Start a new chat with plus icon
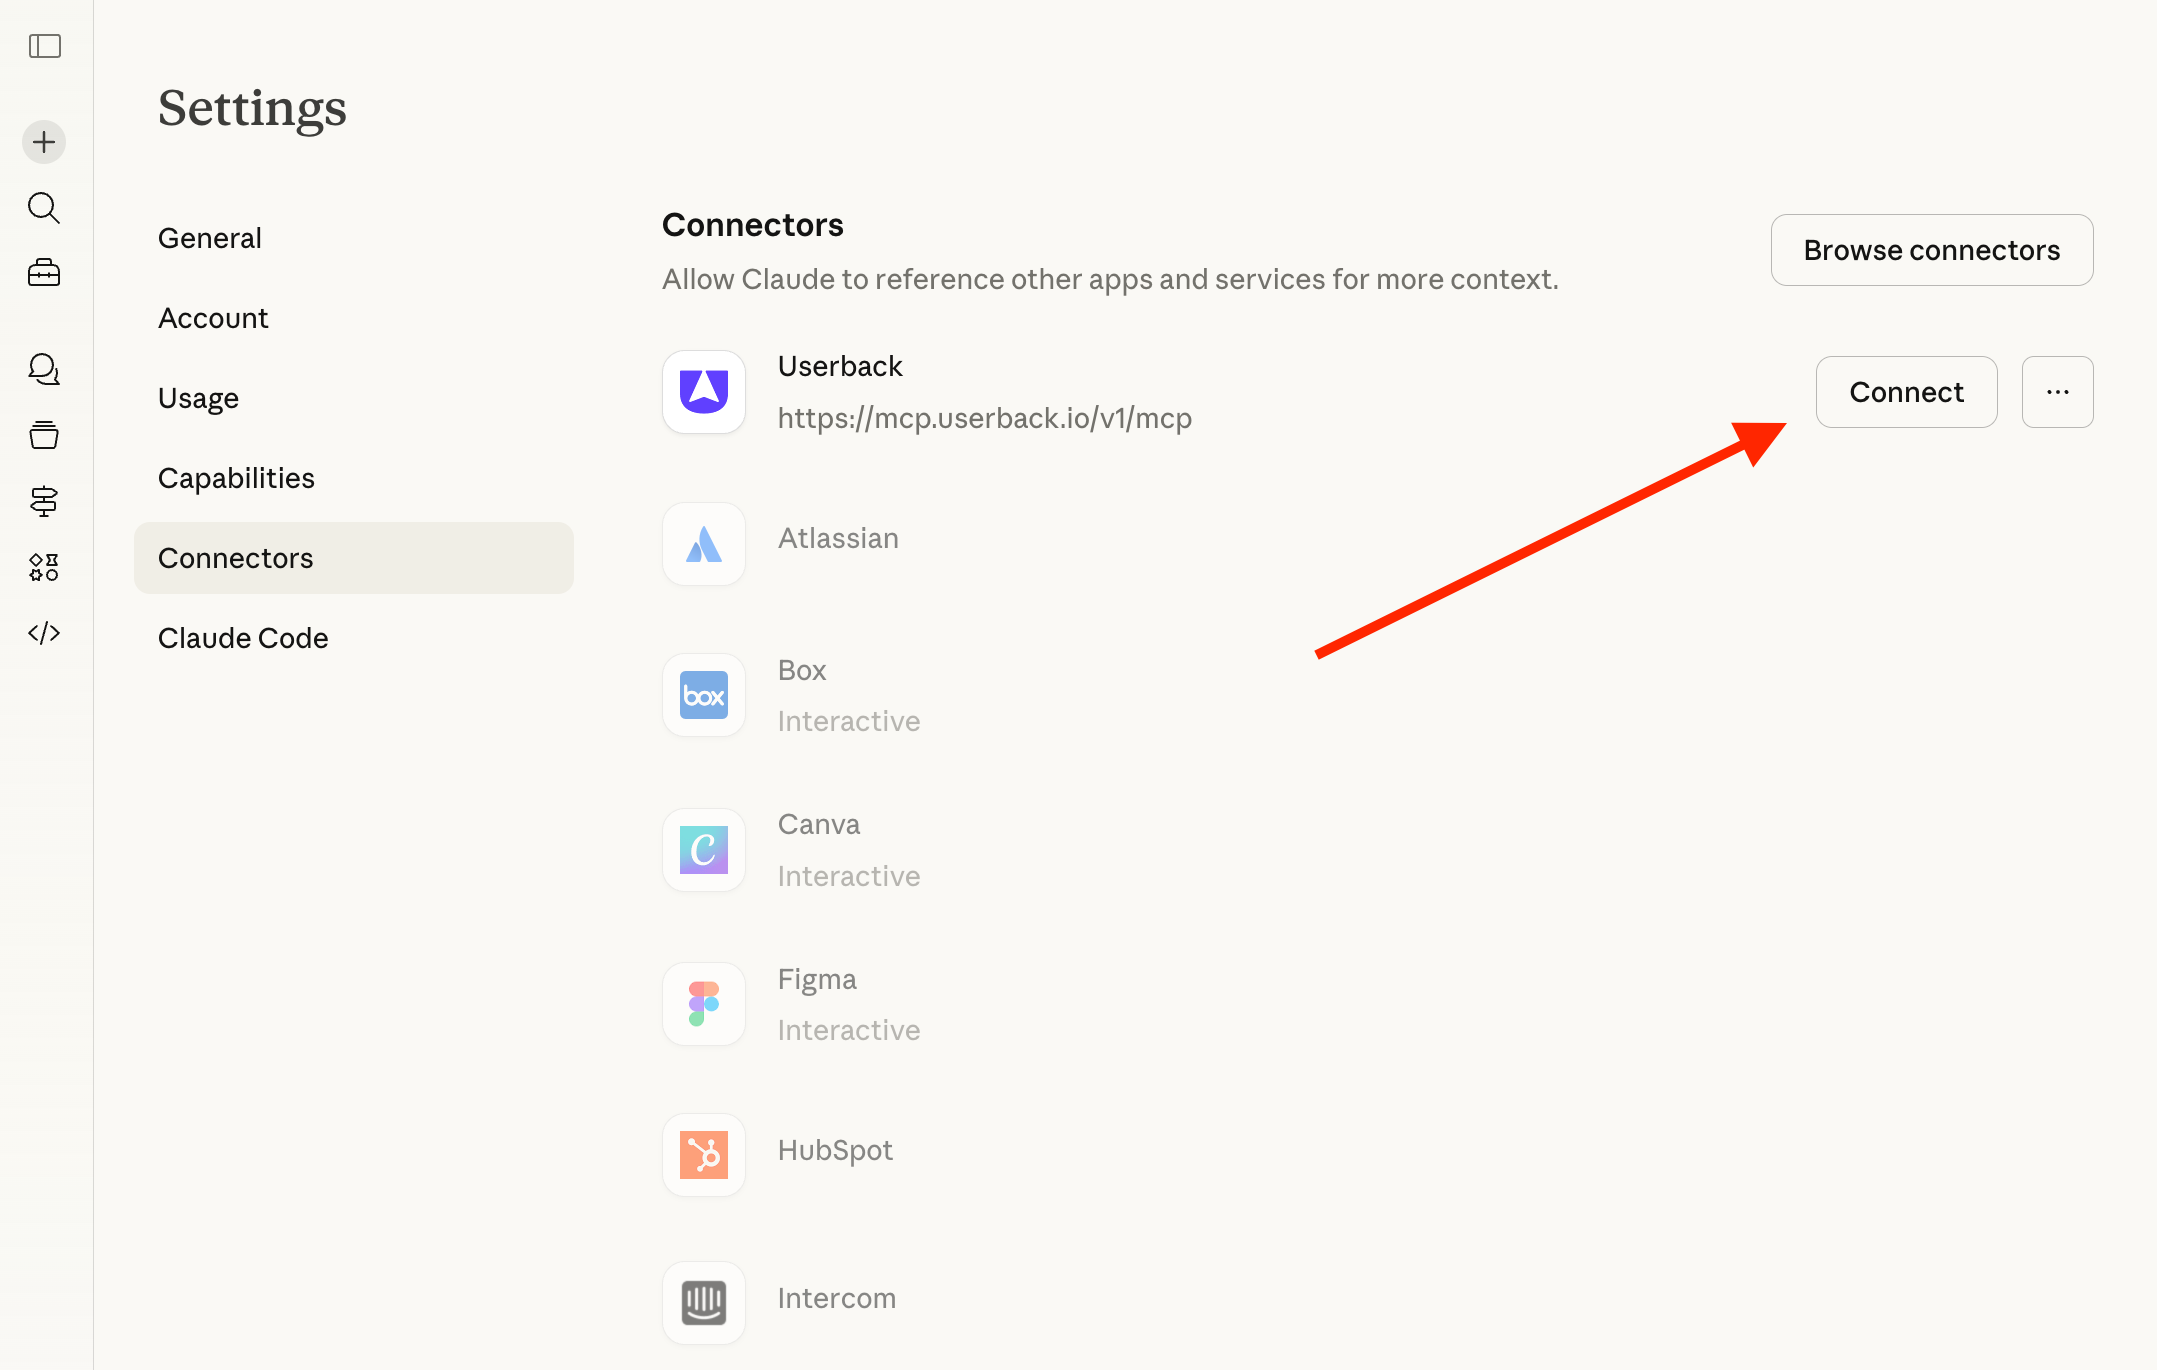The width and height of the screenshot is (2157, 1370). pos(44,142)
